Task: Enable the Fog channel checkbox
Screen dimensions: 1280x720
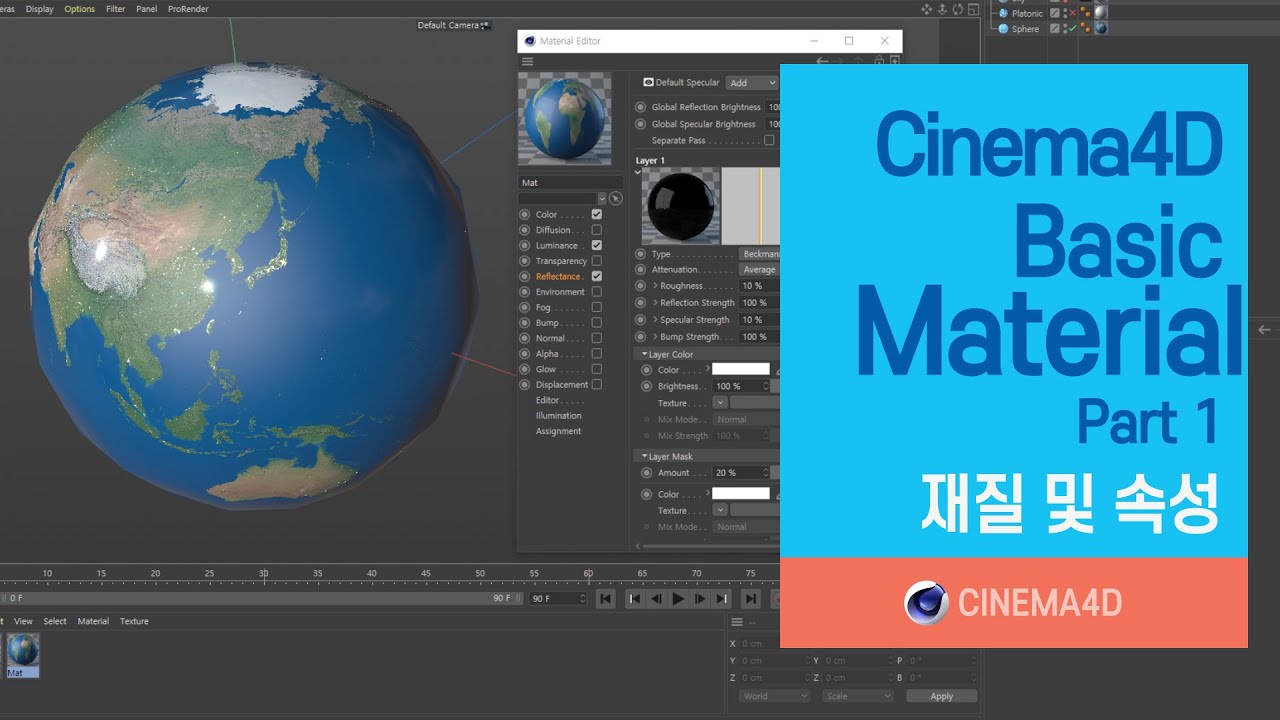Action: coord(597,307)
